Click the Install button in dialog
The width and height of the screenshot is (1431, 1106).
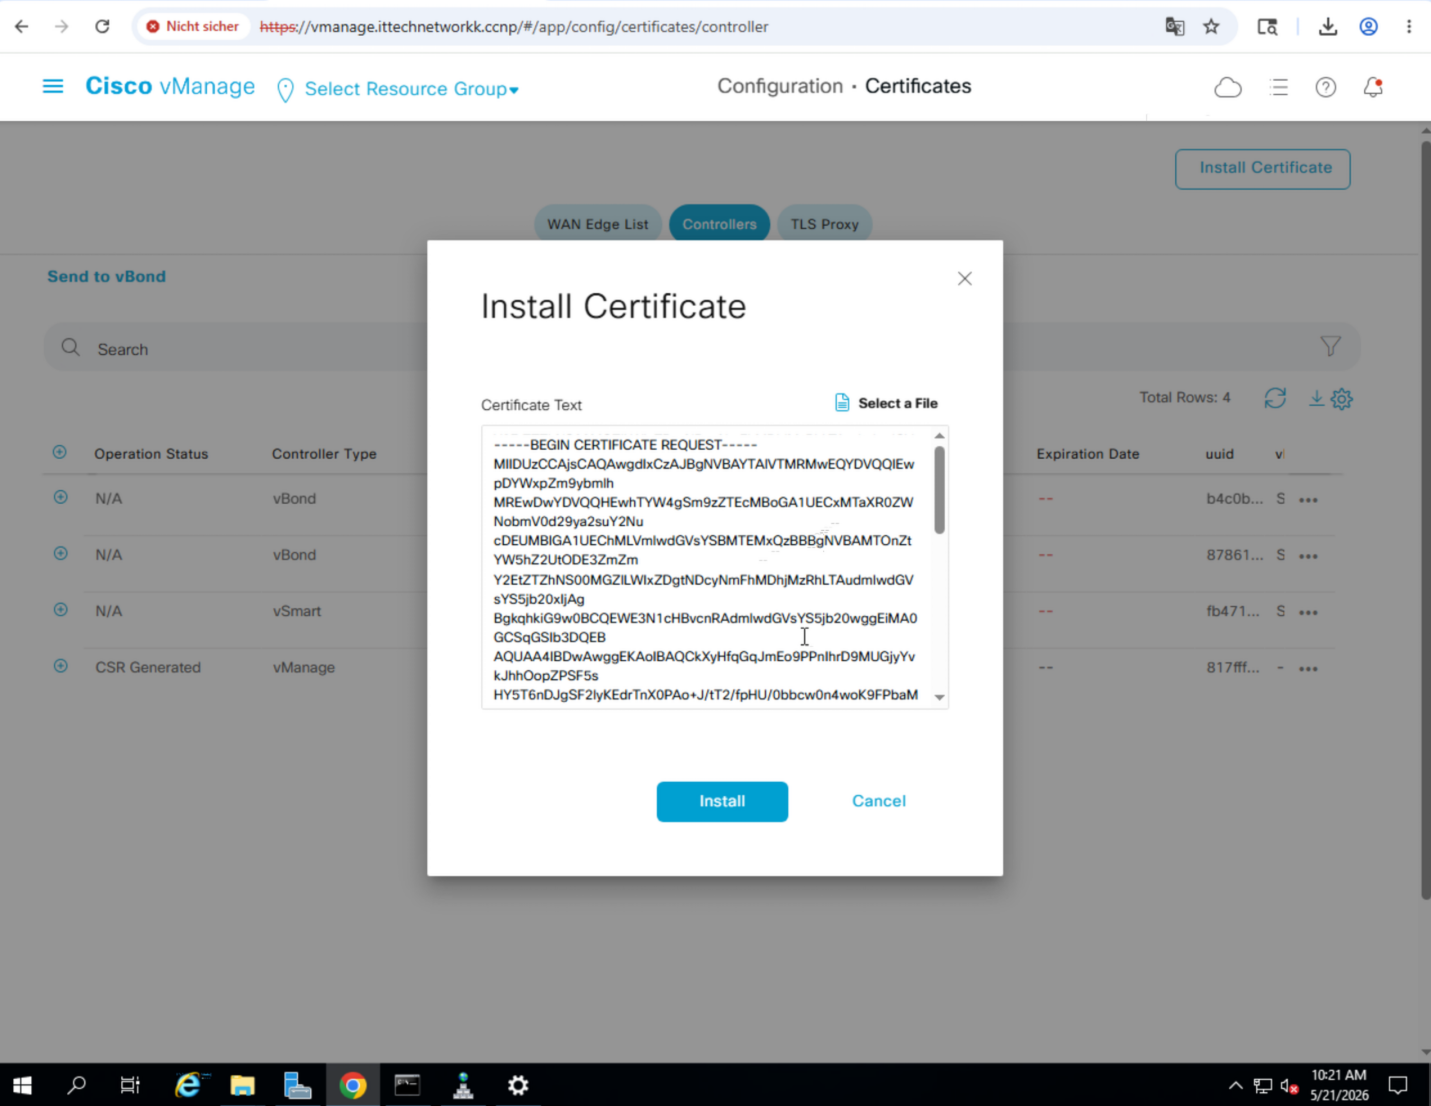tap(722, 801)
